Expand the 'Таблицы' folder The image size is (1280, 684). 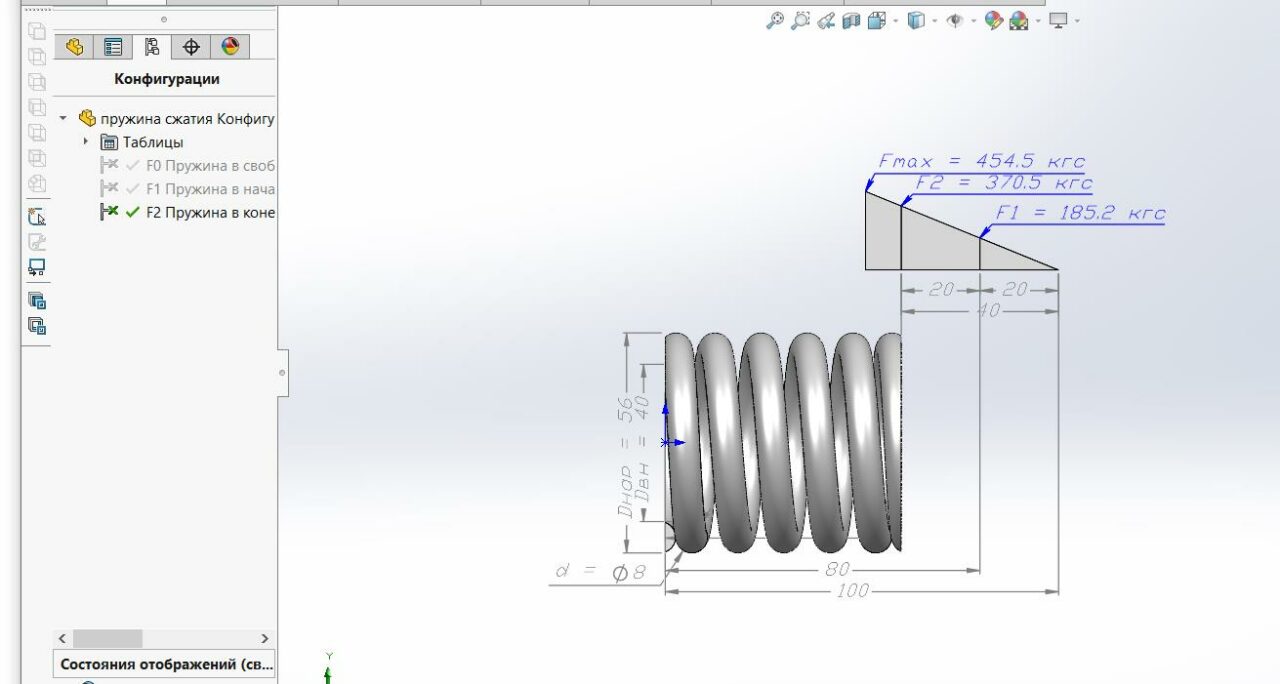click(86, 142)
